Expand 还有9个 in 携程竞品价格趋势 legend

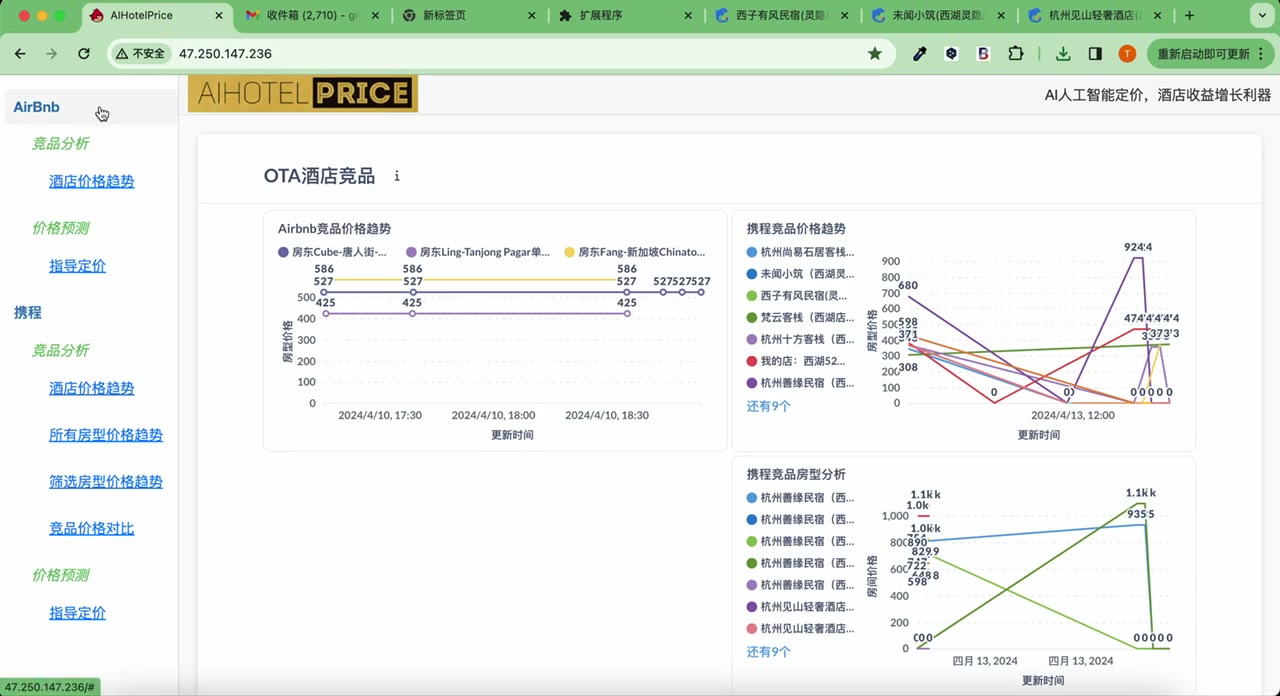(768, 407)
